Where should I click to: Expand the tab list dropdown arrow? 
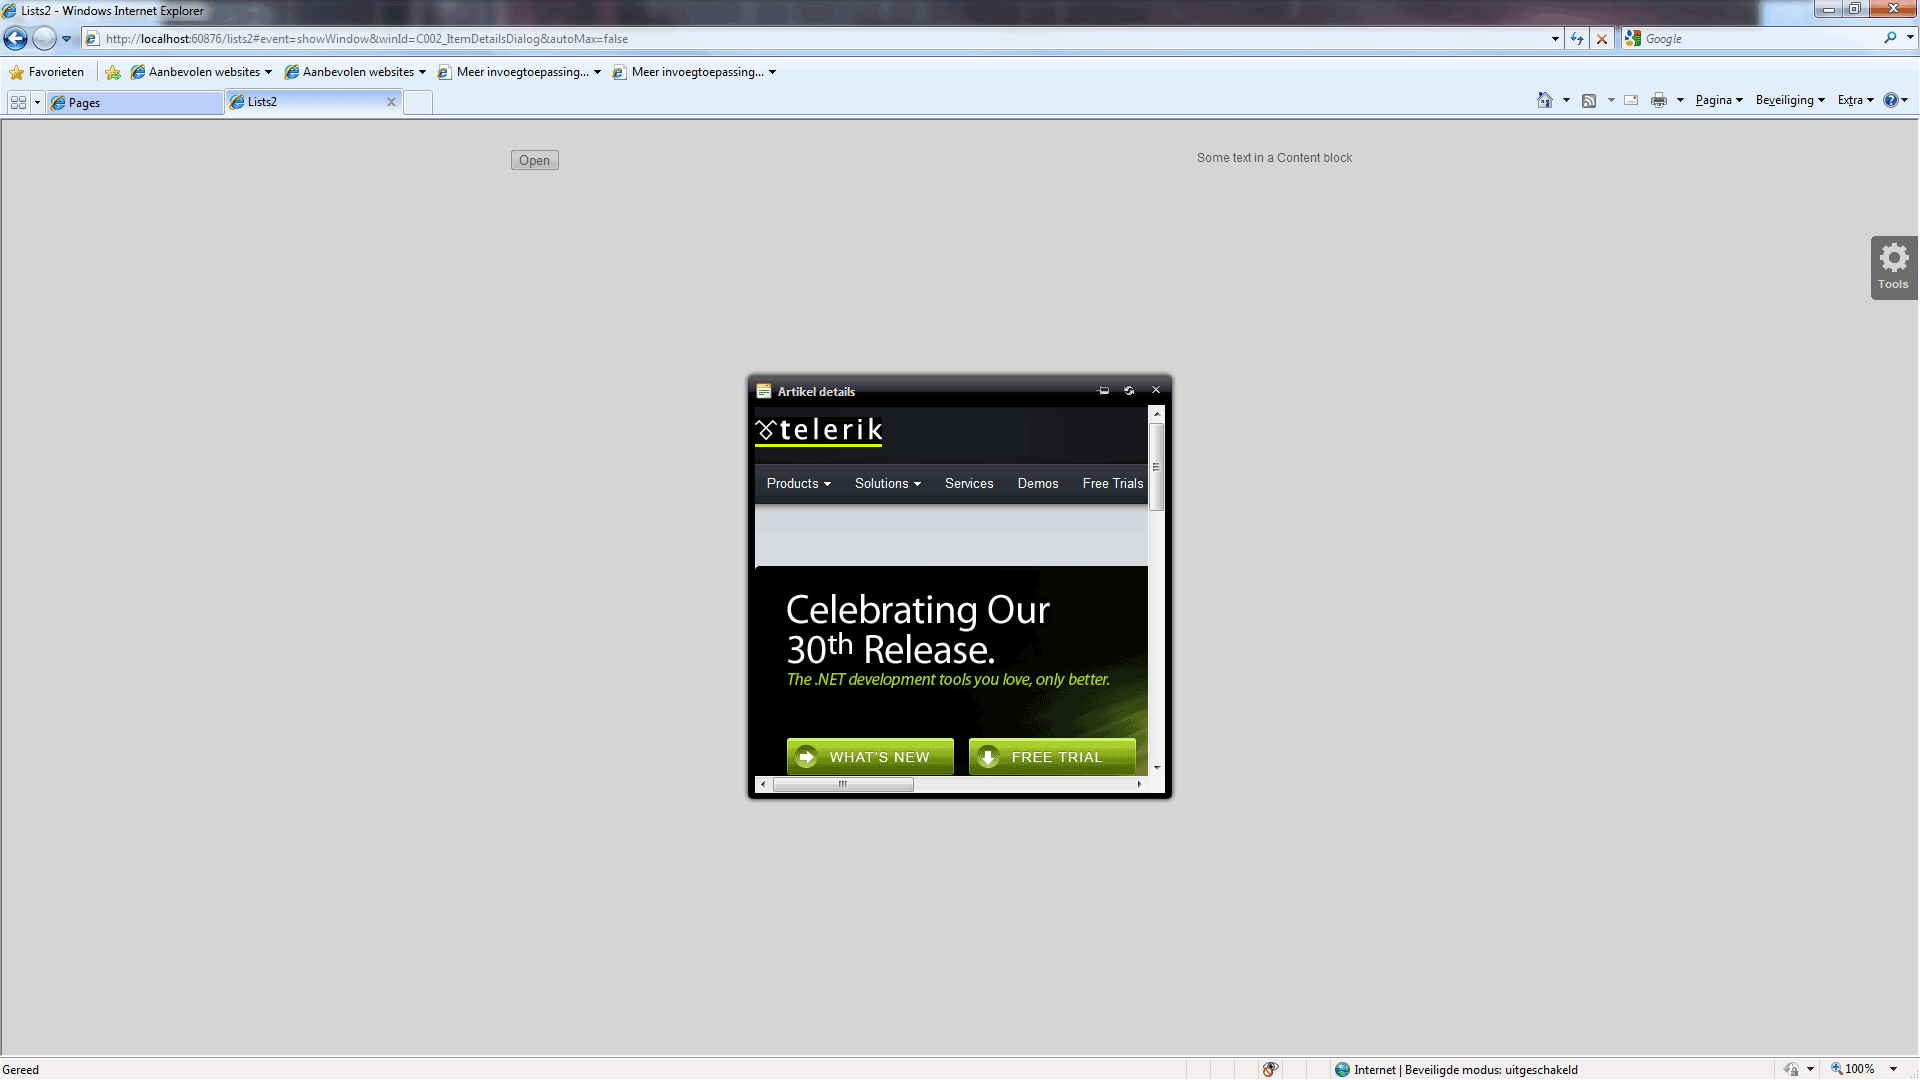point(37,102)
